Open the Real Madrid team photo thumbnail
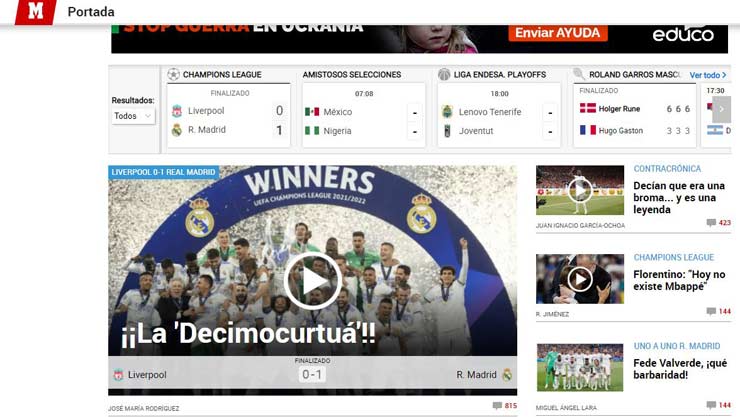740x417 pixels. [x=580, y=367]
